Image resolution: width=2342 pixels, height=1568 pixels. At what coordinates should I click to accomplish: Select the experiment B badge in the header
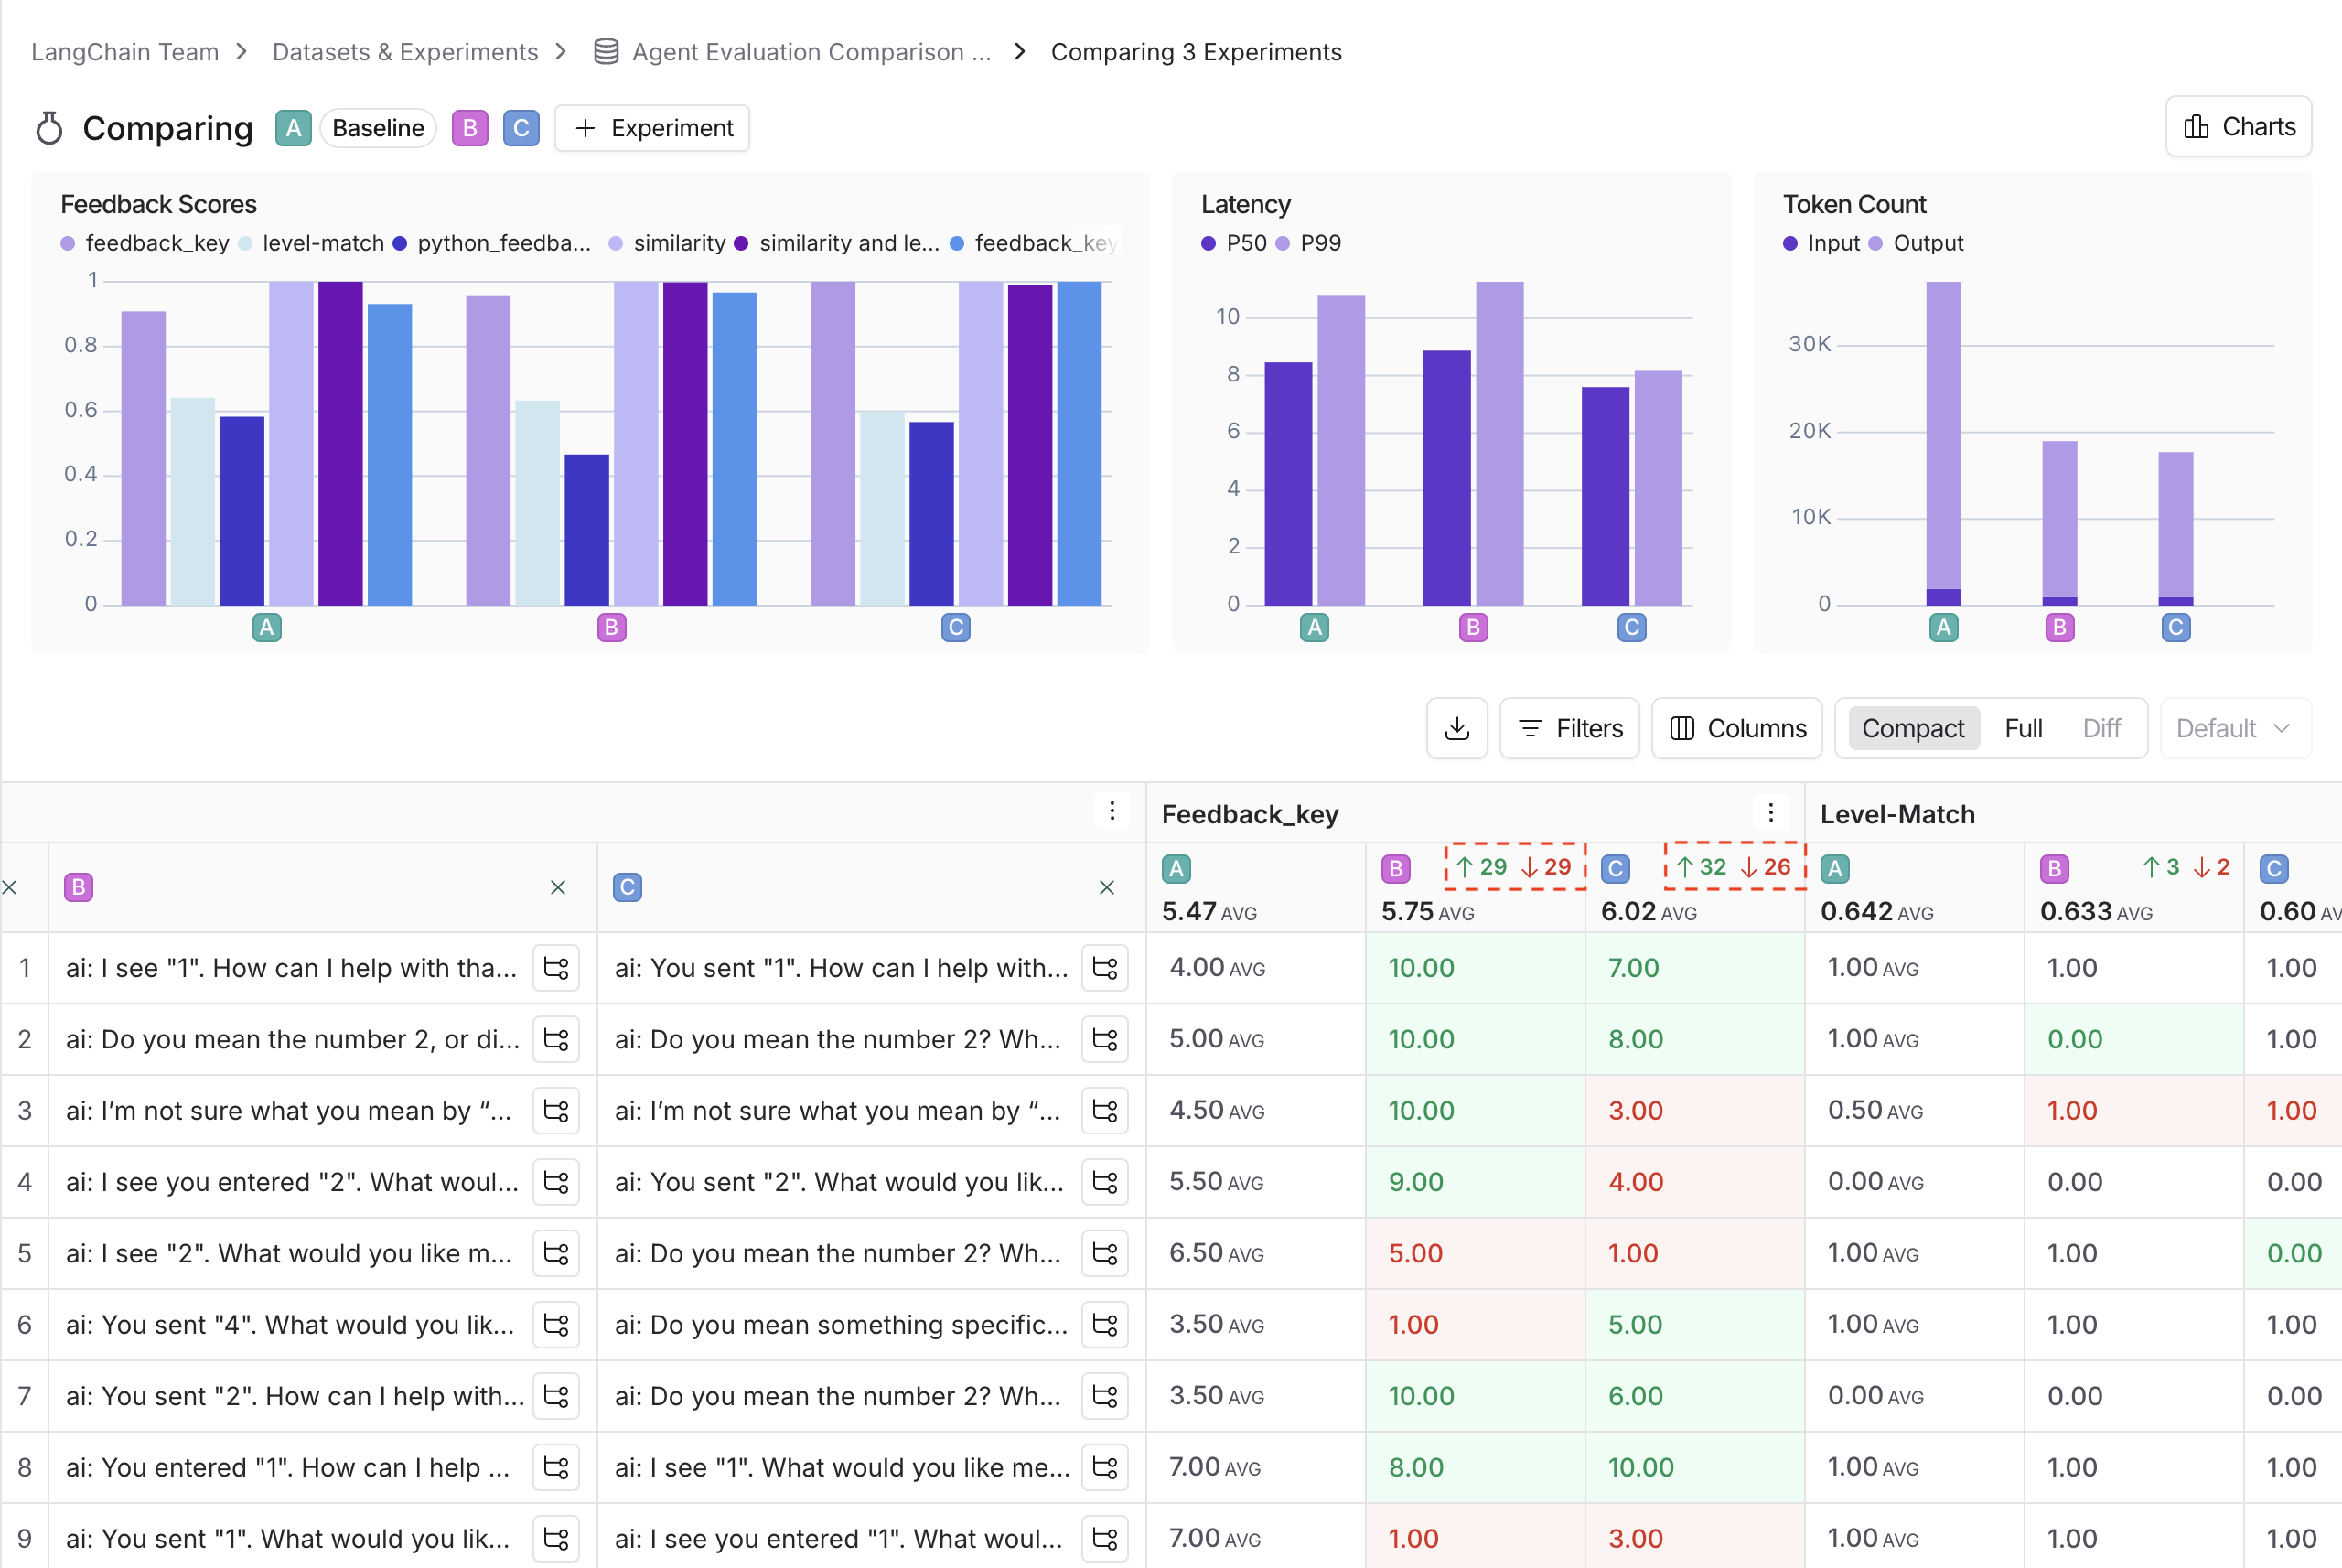coord(470,127)
